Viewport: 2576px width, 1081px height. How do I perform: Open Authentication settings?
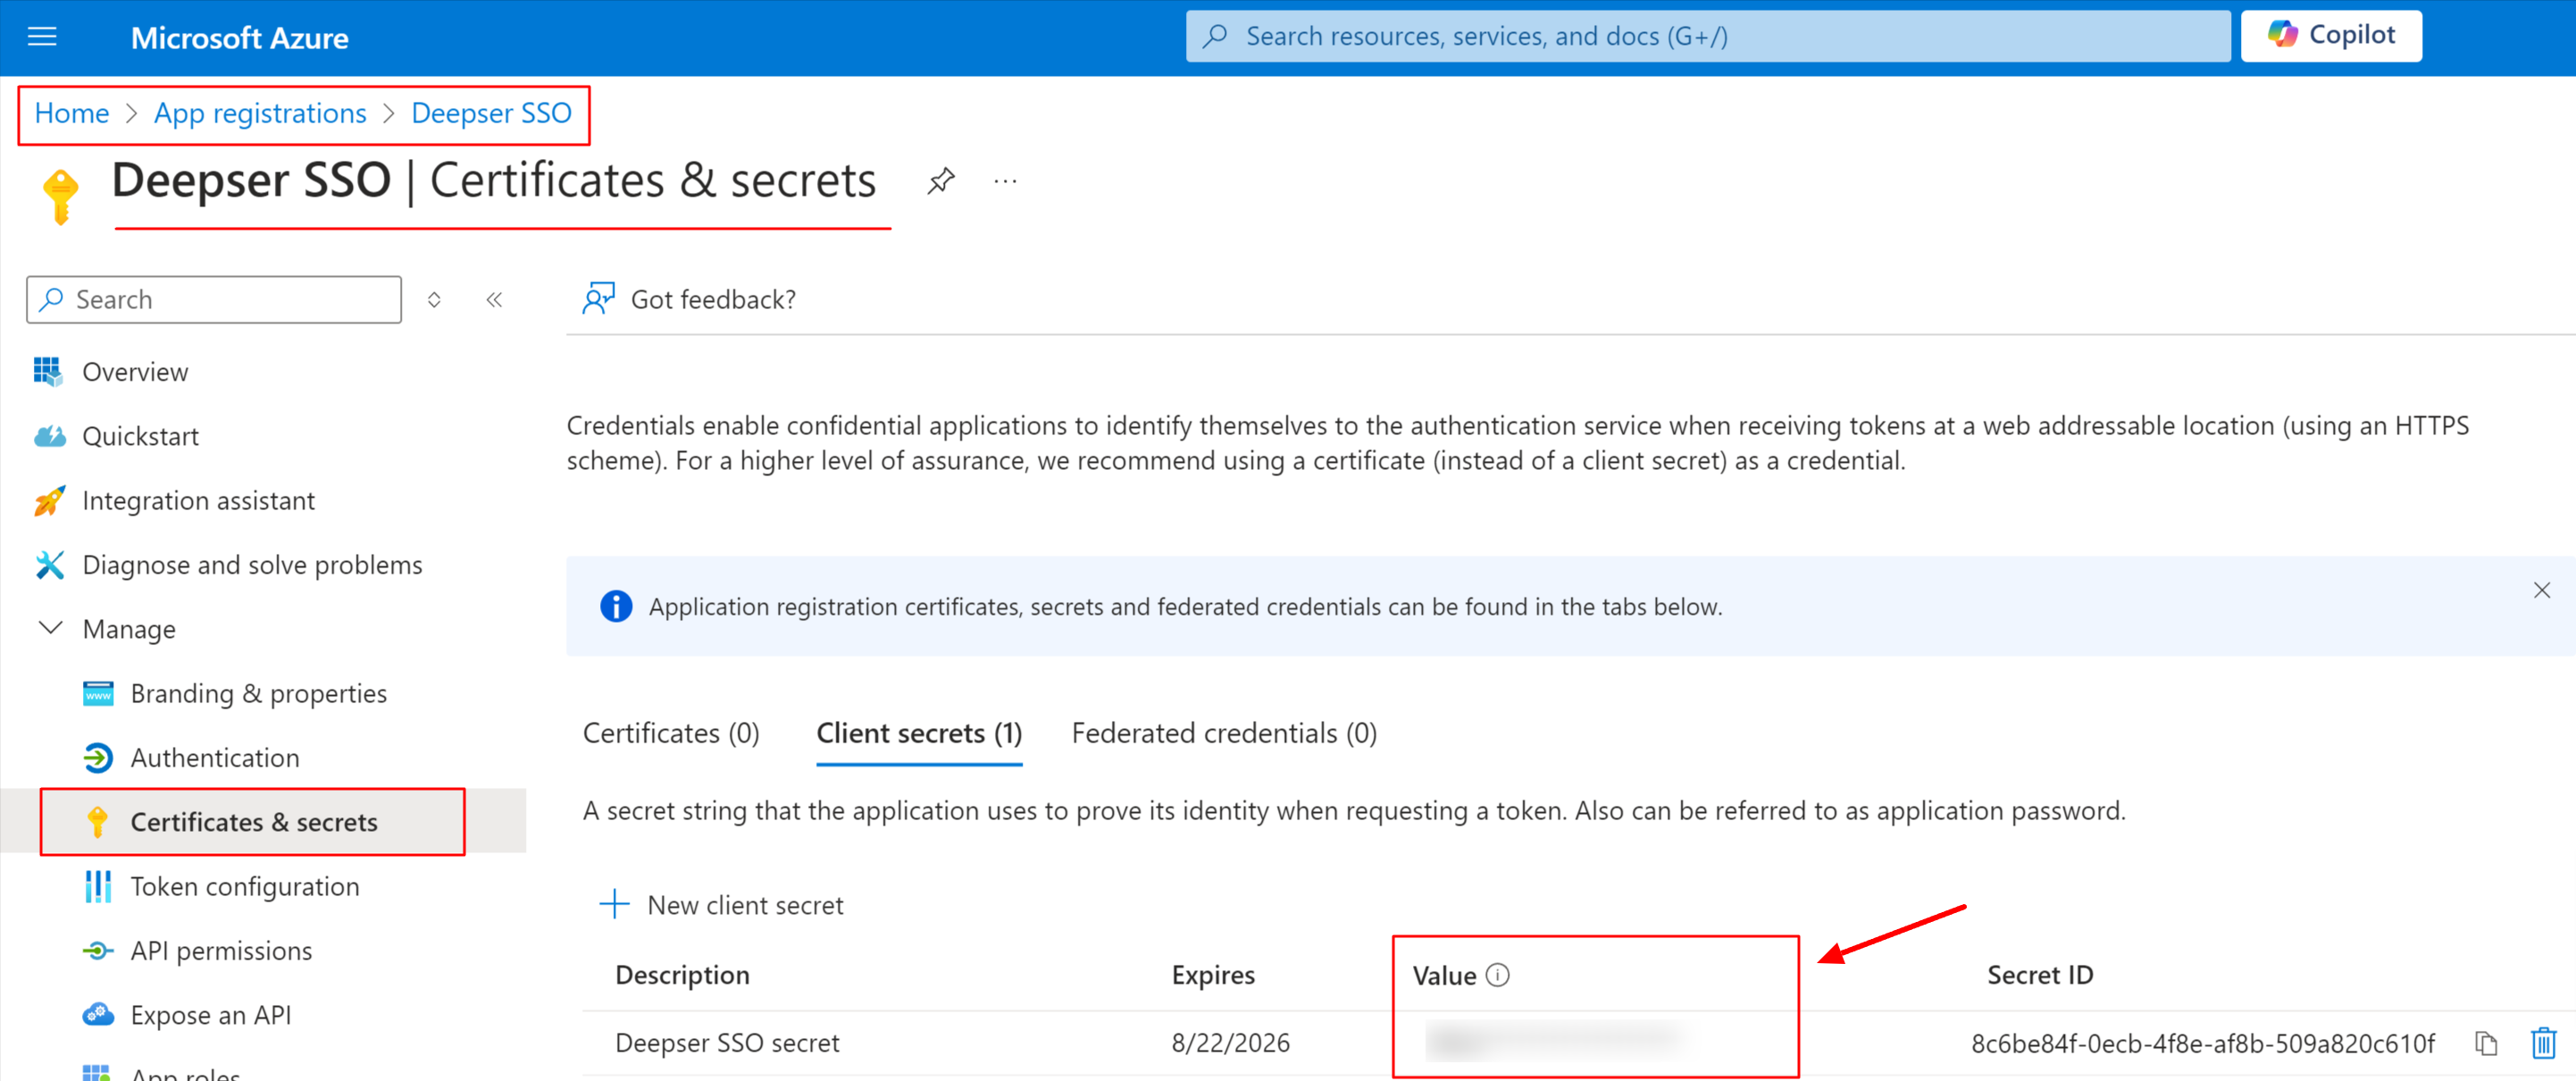coord(214,758)
